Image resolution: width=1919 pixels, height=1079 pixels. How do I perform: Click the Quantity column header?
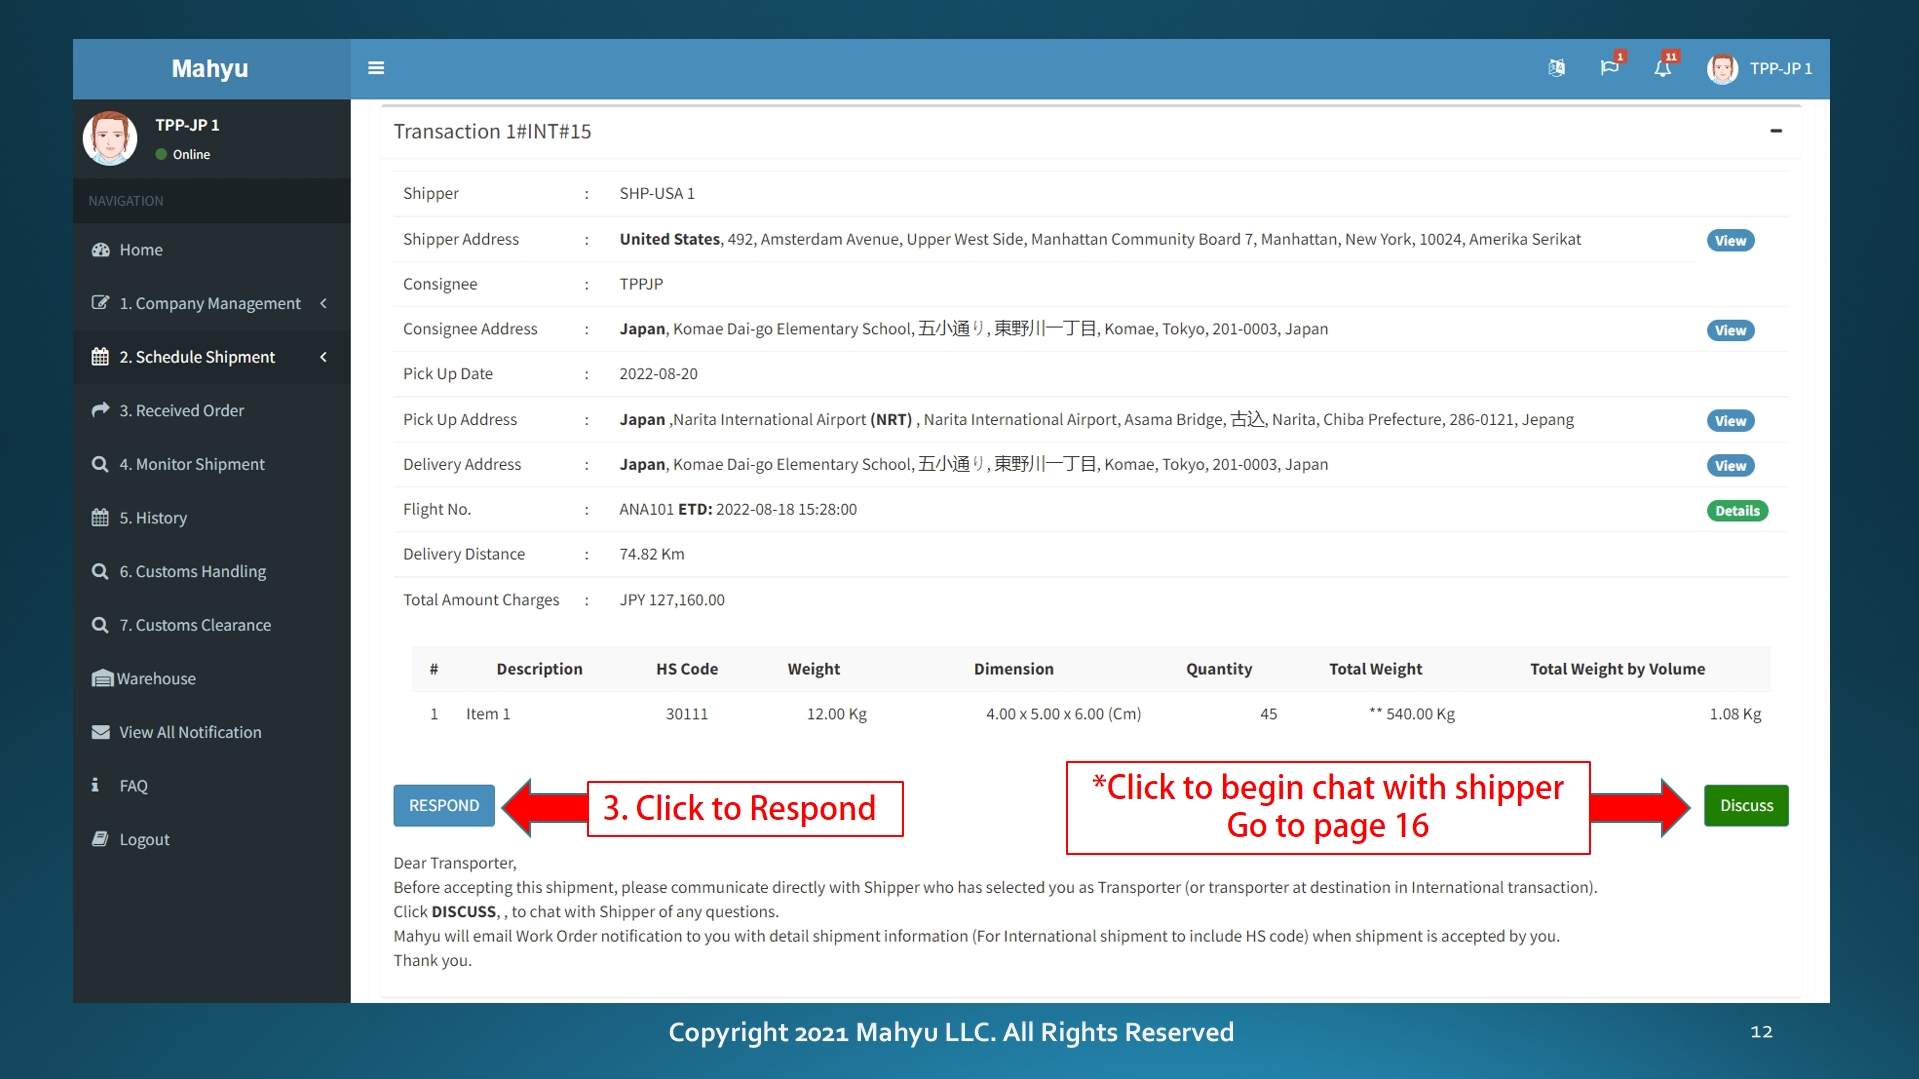pos(1218,669)
